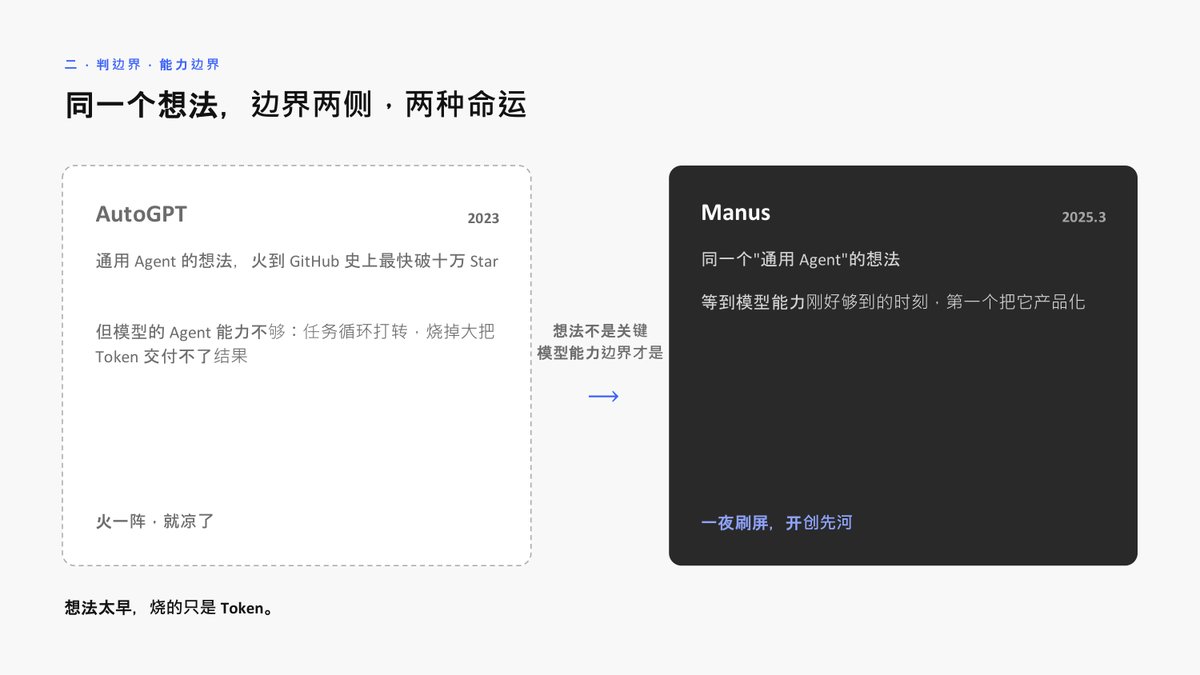Select the line '同一个"通用 Agent"的想法'
The image size is (1200, 675).
click(800, 259)
